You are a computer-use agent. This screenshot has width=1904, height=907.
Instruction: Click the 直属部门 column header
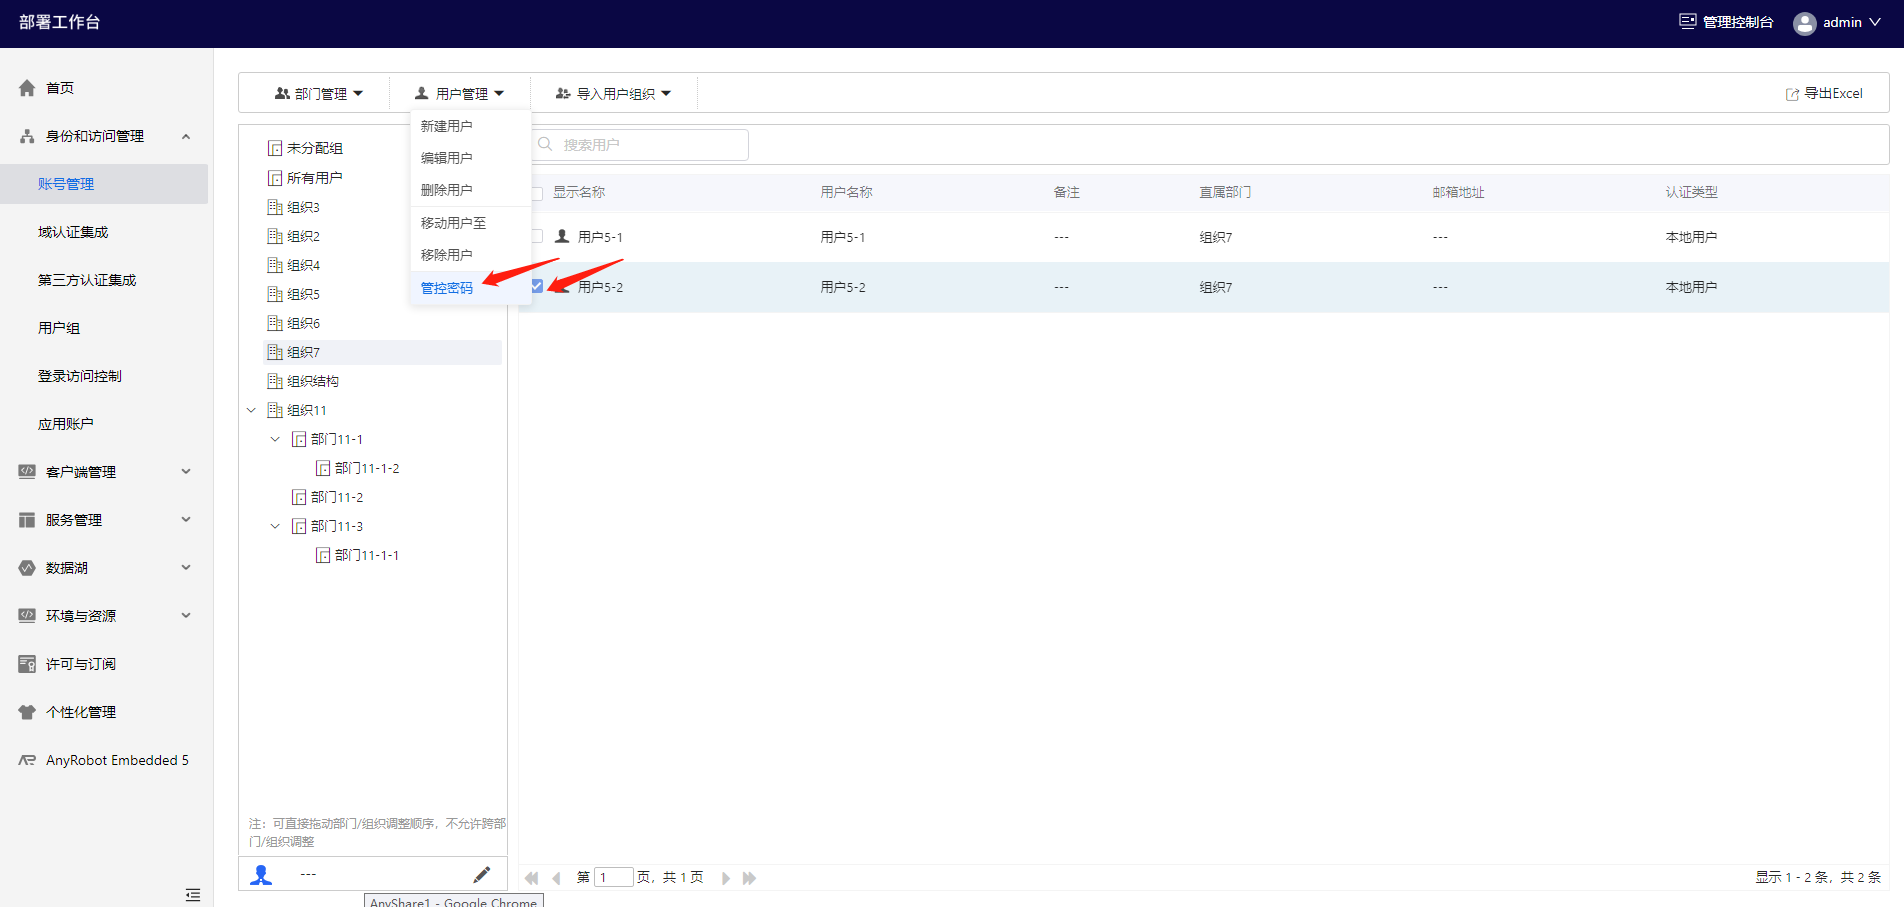point(1225,192)
